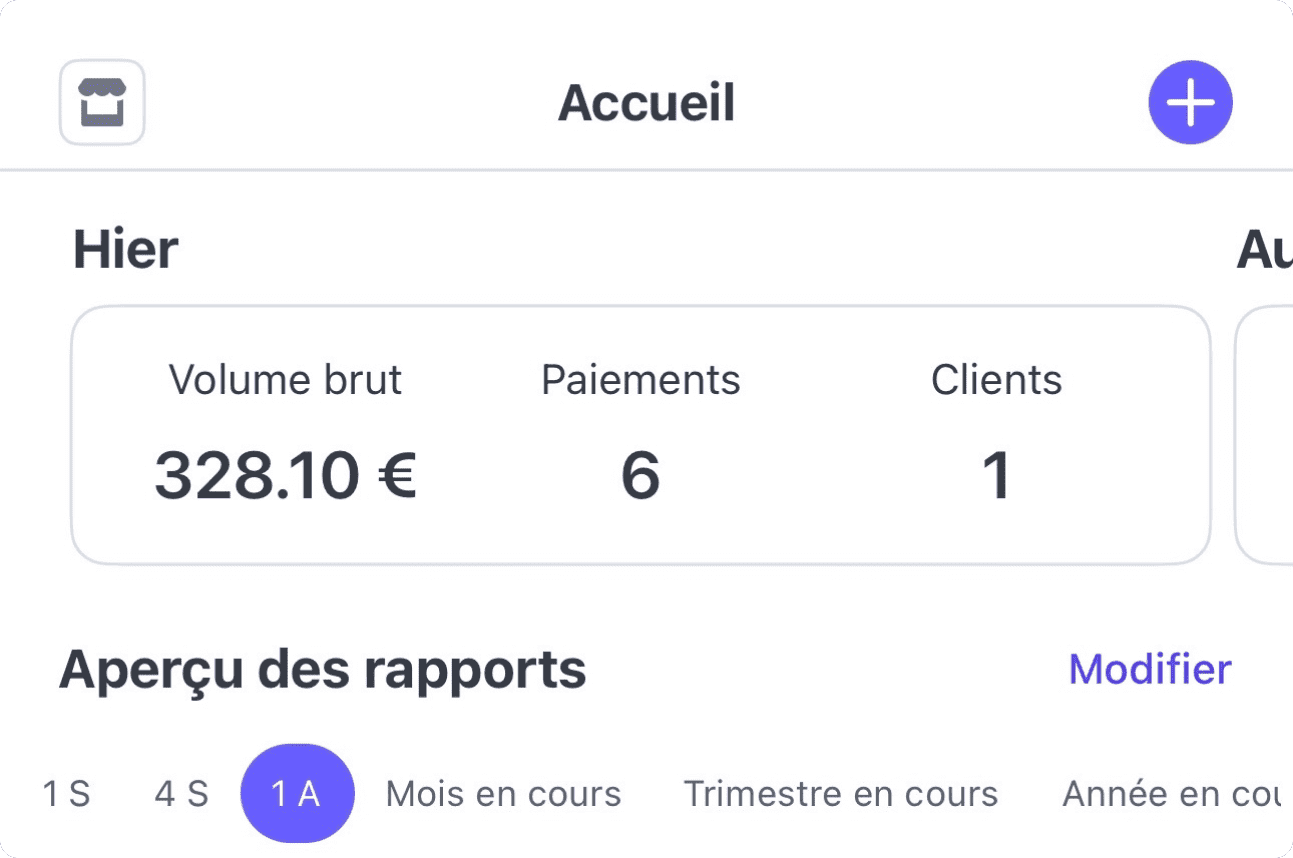The height and width of the screenshot is (858, 1293).
Task: Click the Modifier link
Action: (1150, 670)
